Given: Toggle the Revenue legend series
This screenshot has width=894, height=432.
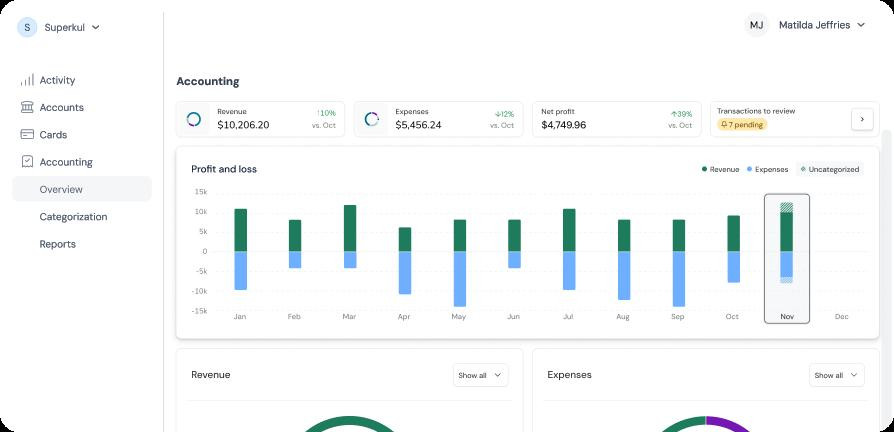Looking at the screenshot, I should (x=720, y=169).
